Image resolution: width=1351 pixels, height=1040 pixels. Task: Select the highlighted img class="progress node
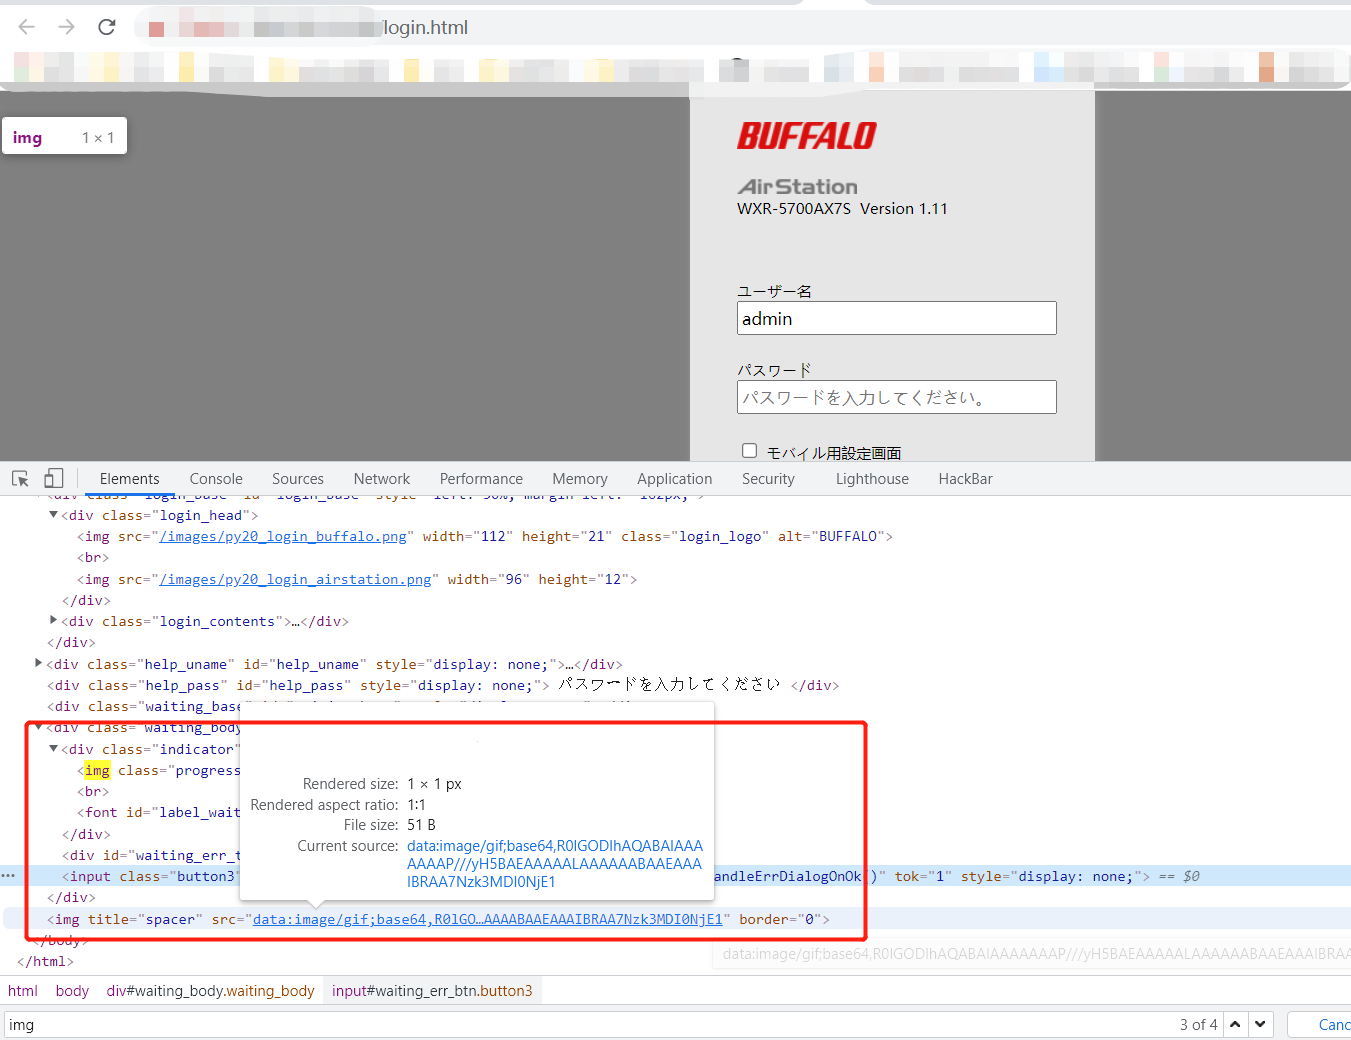pyautogui.click(x=159, y=770)
